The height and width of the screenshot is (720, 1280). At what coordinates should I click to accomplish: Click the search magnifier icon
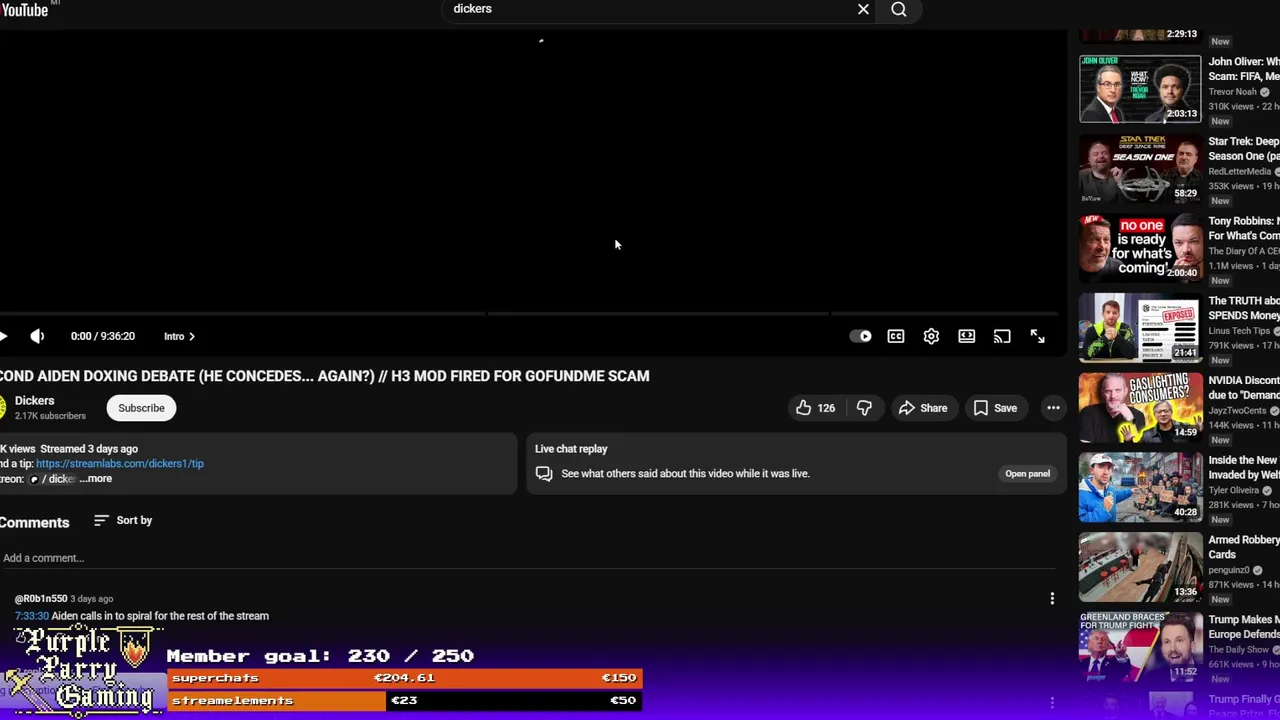tap(899, 9)
